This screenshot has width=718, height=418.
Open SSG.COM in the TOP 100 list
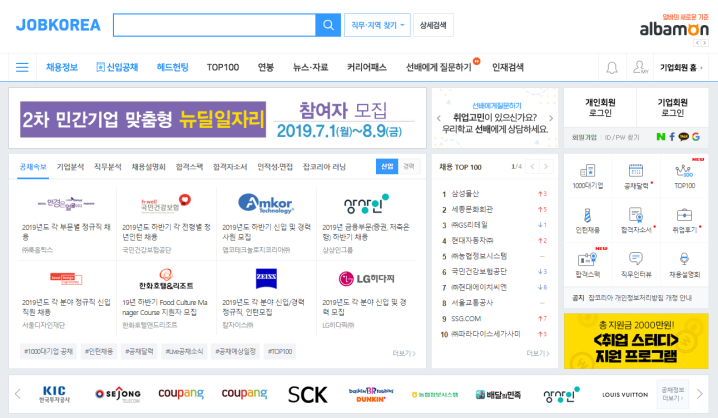tap(466, 318)
